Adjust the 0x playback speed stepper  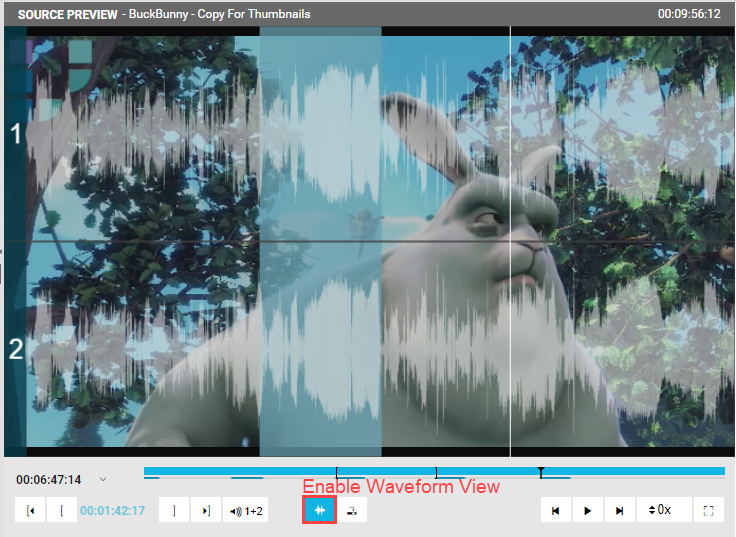coord(664,510)
